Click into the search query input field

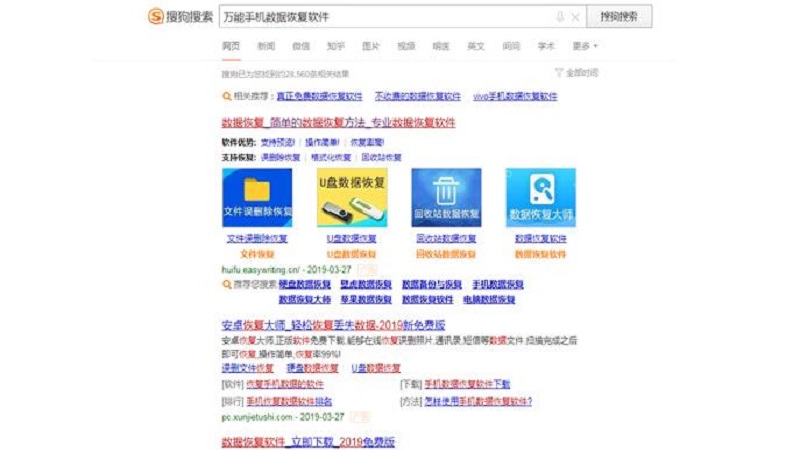[x=380, y=17]
